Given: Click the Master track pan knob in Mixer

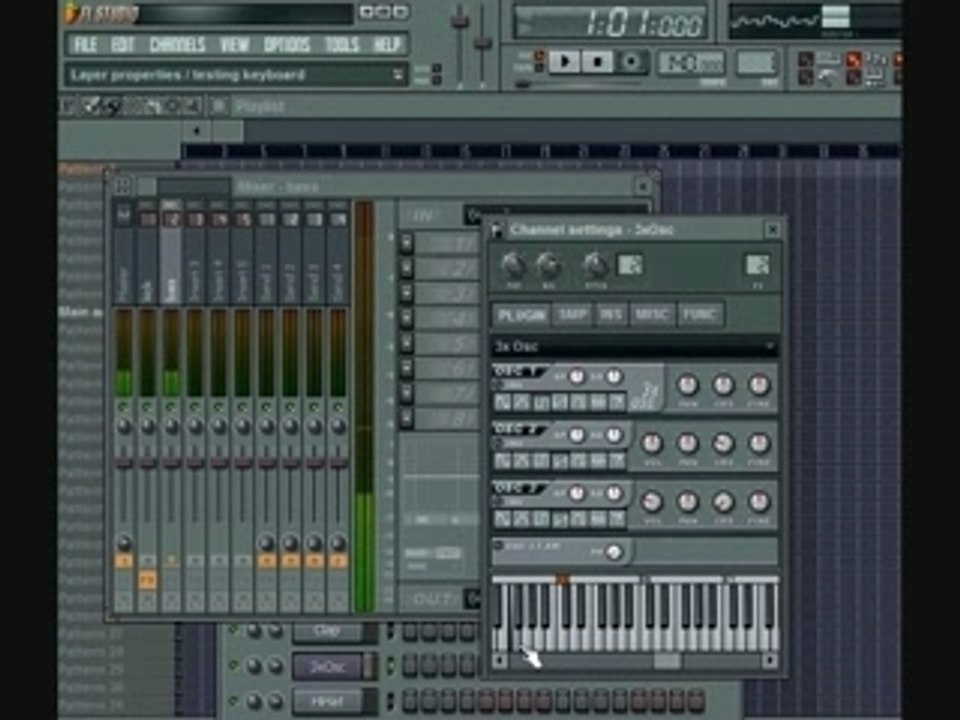Looking at the screenshot, I should (x=124, y=427).
